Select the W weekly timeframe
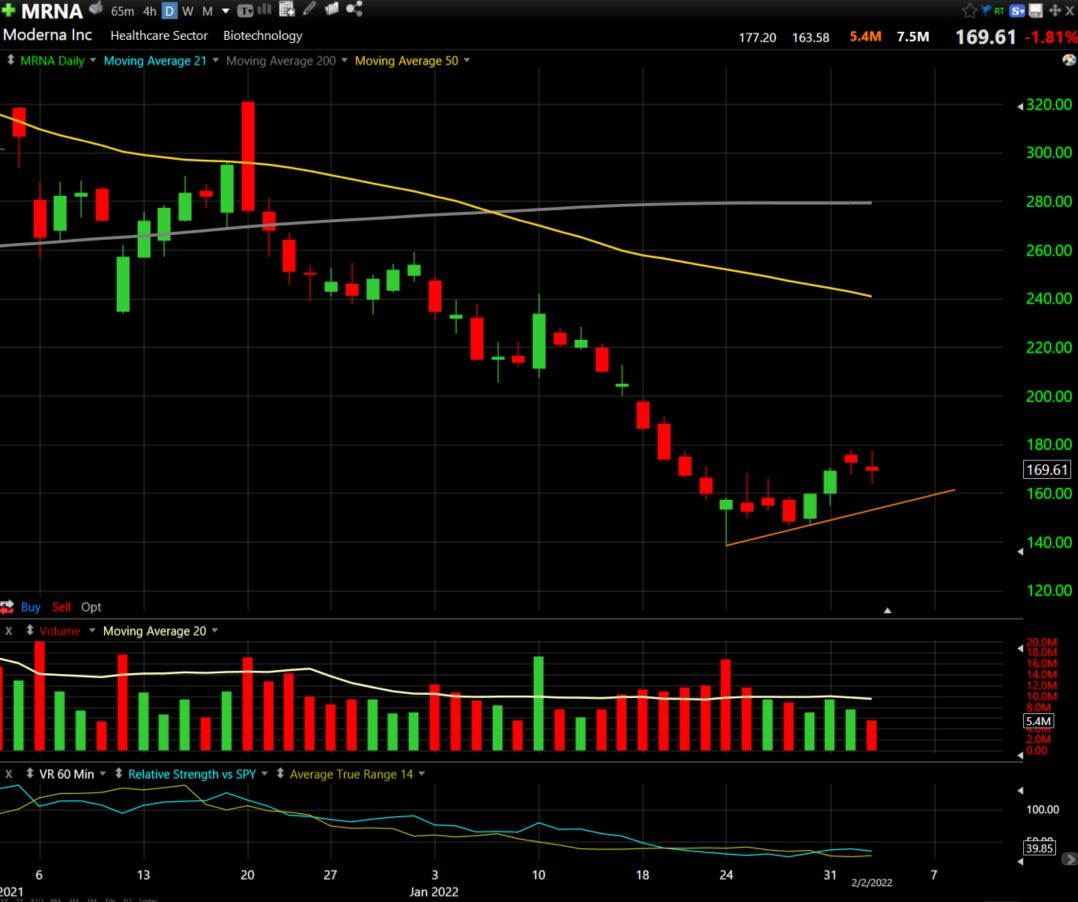Screen dimensions: 1078x902 coord(188,11)
